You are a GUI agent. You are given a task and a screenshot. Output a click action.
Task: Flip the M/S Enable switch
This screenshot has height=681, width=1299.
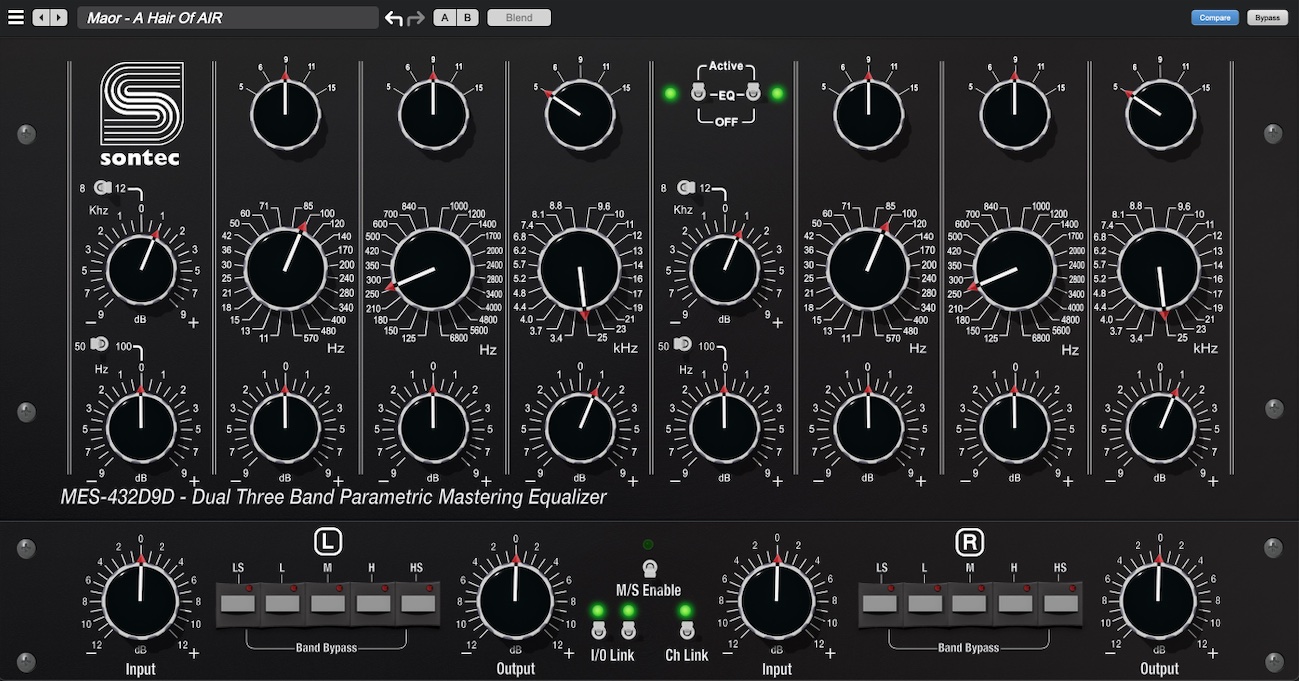pos(648,569)
